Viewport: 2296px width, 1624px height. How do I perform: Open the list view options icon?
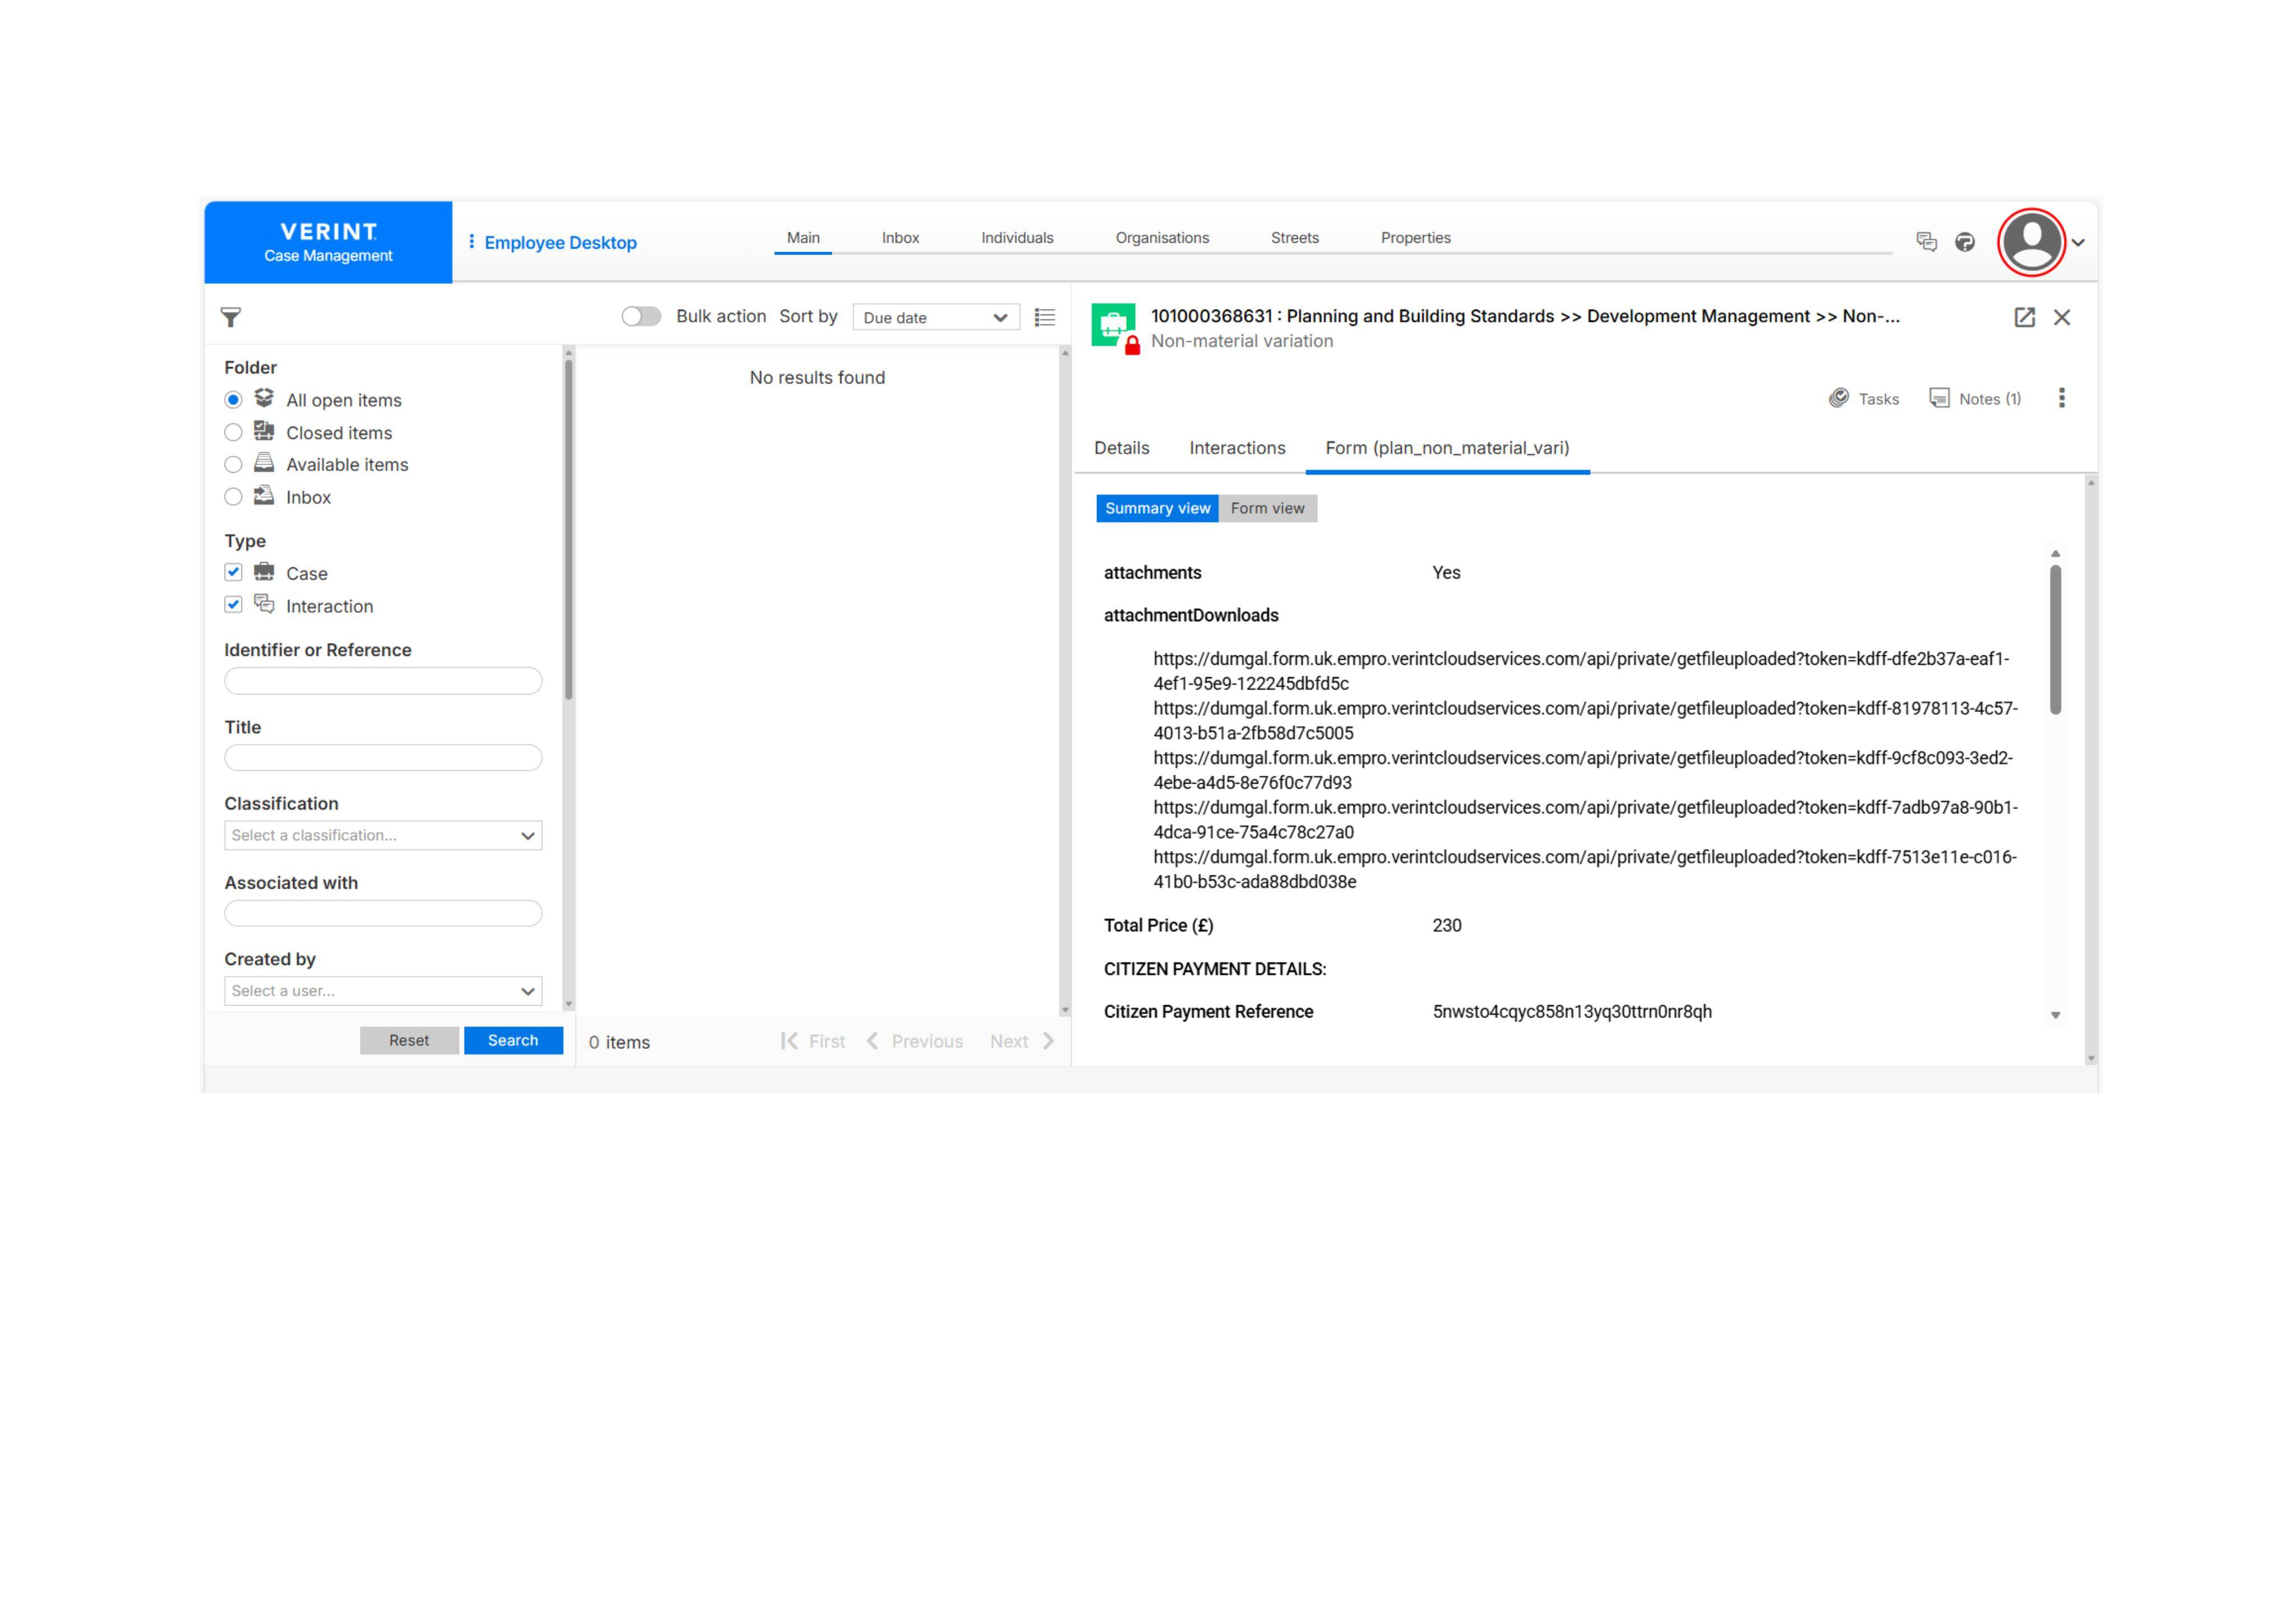(x=1045, y=317)
